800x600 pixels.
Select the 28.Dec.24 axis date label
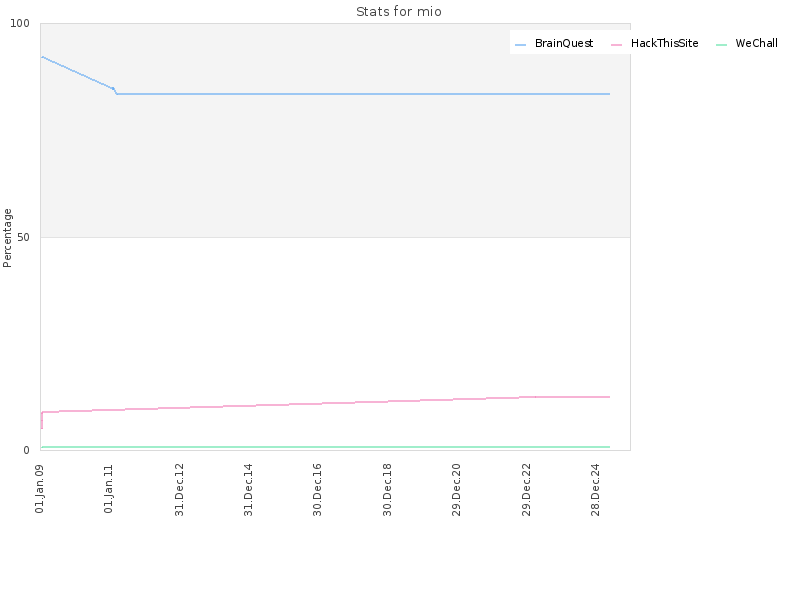point(595,489)
